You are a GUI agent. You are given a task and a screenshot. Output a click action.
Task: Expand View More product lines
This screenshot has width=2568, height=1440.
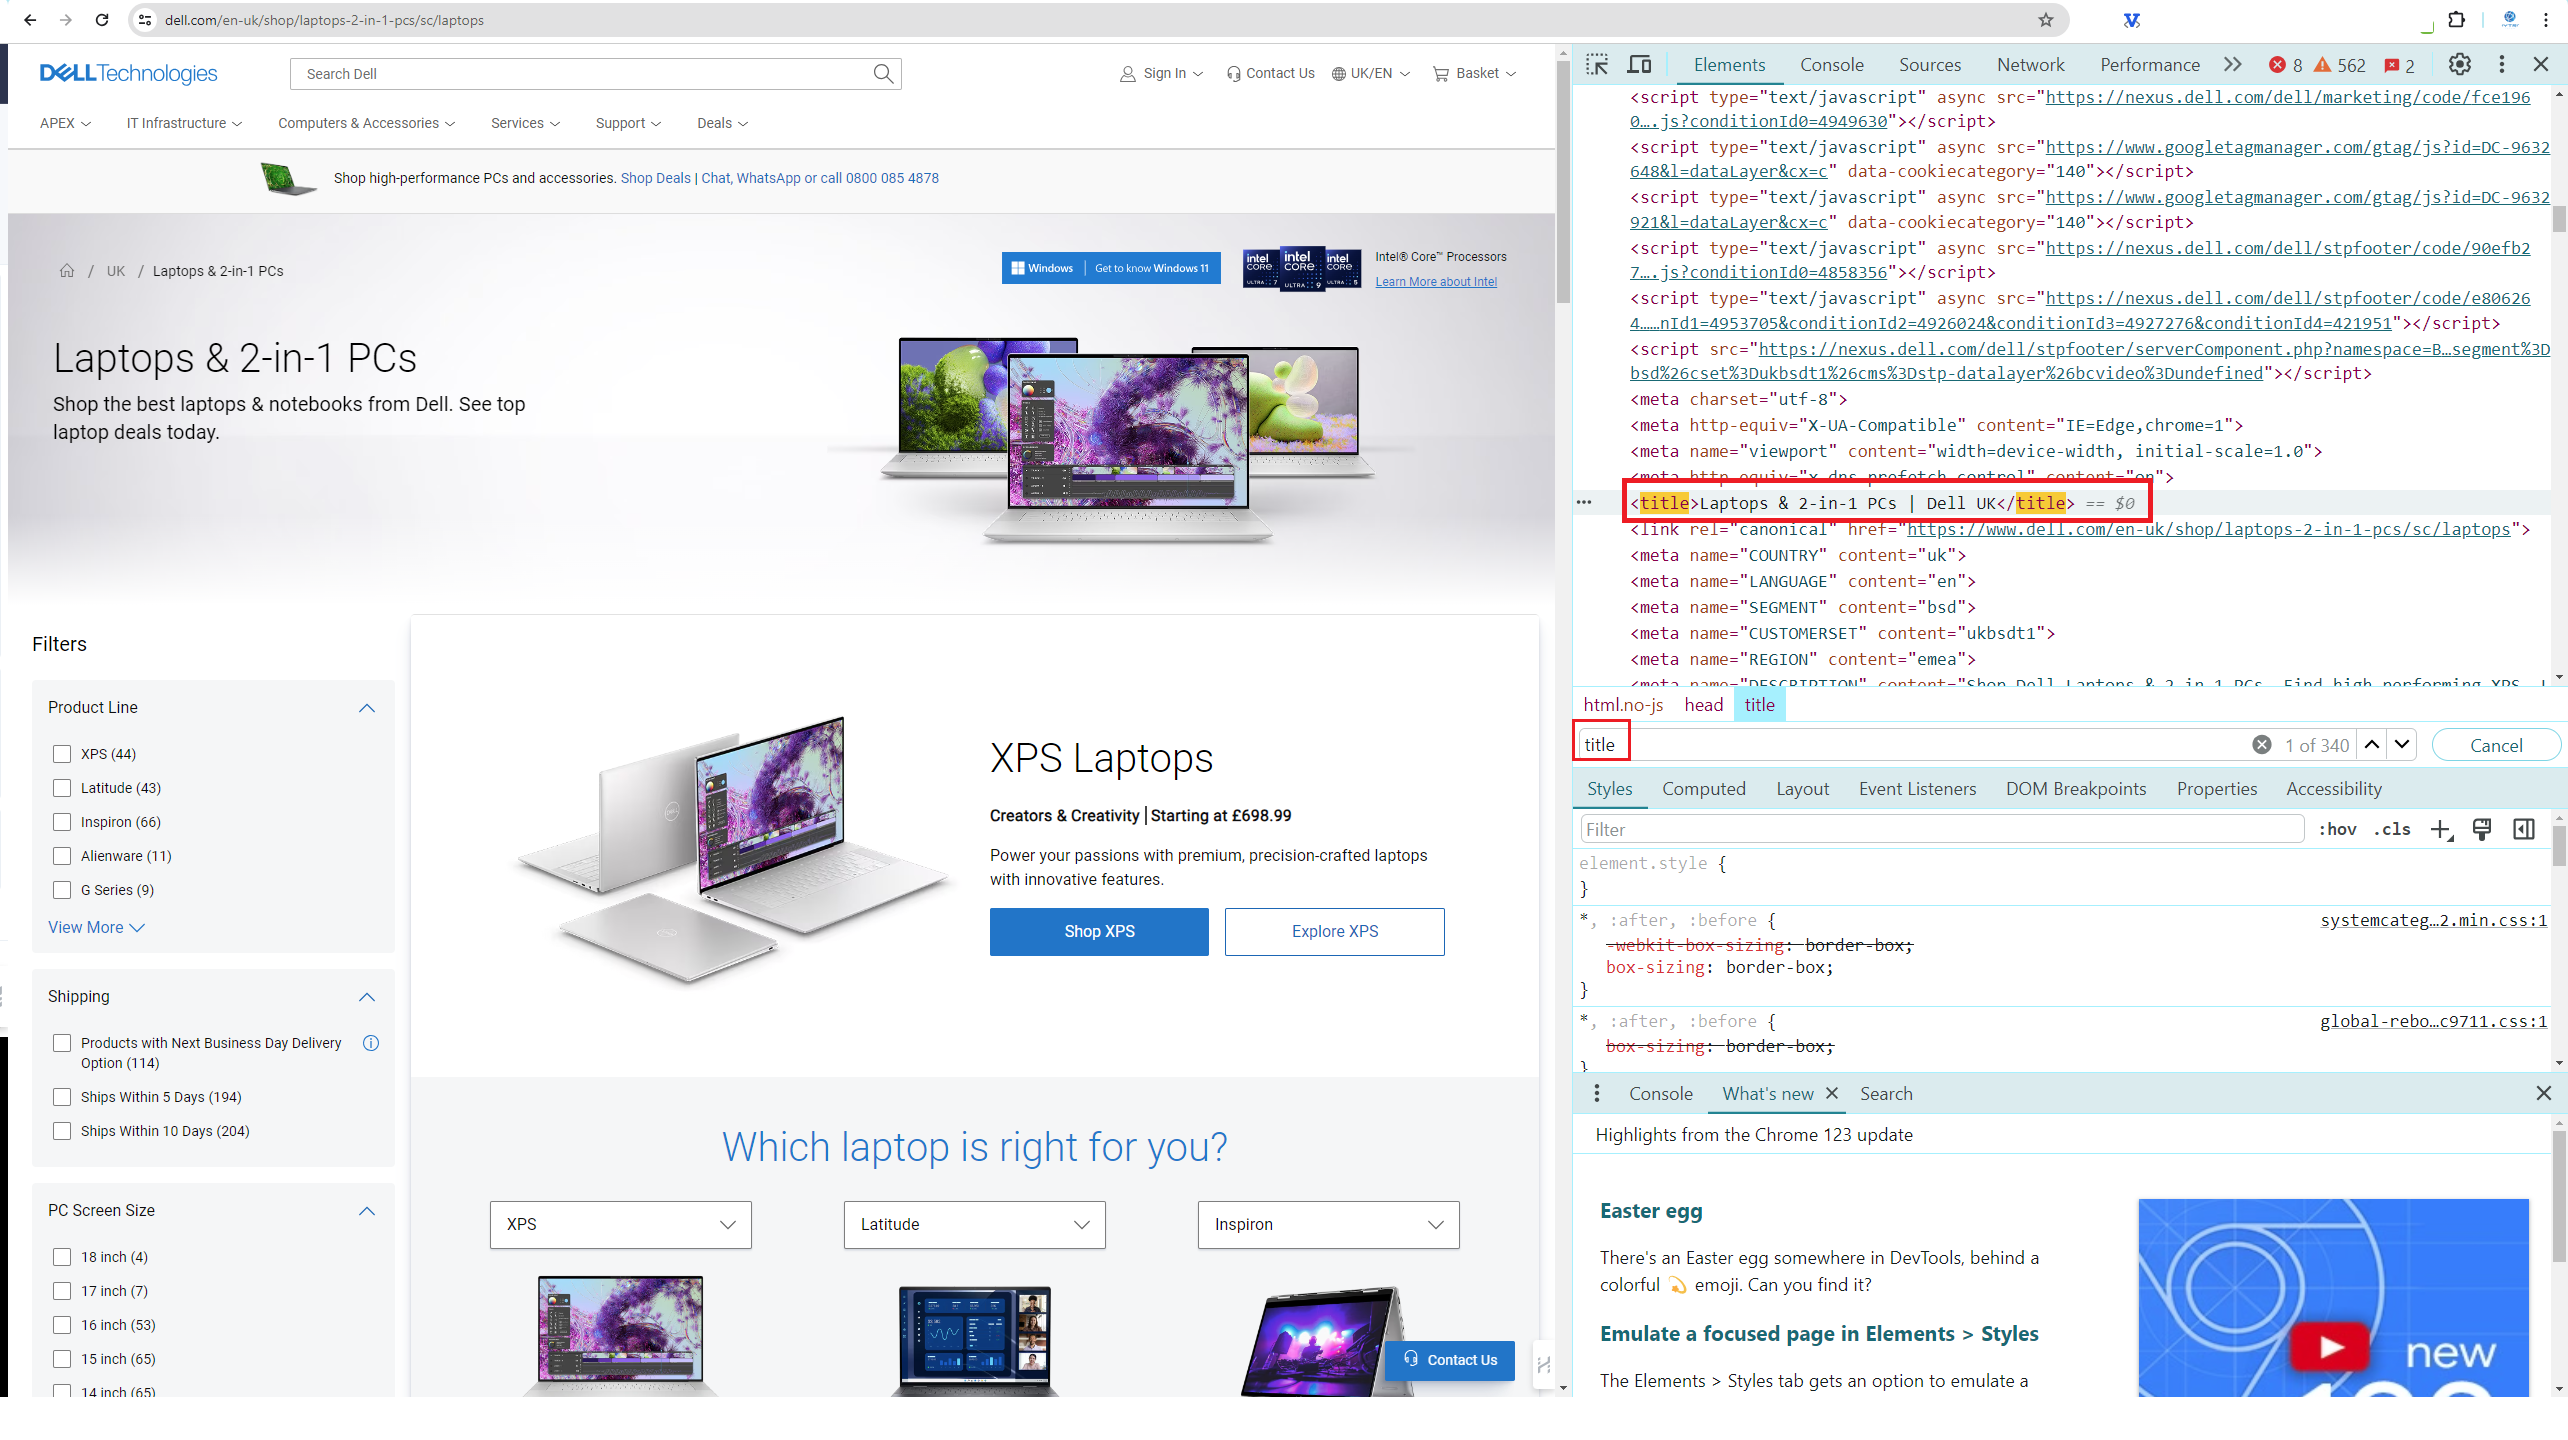pyautogui.click(x=97, y=928)
